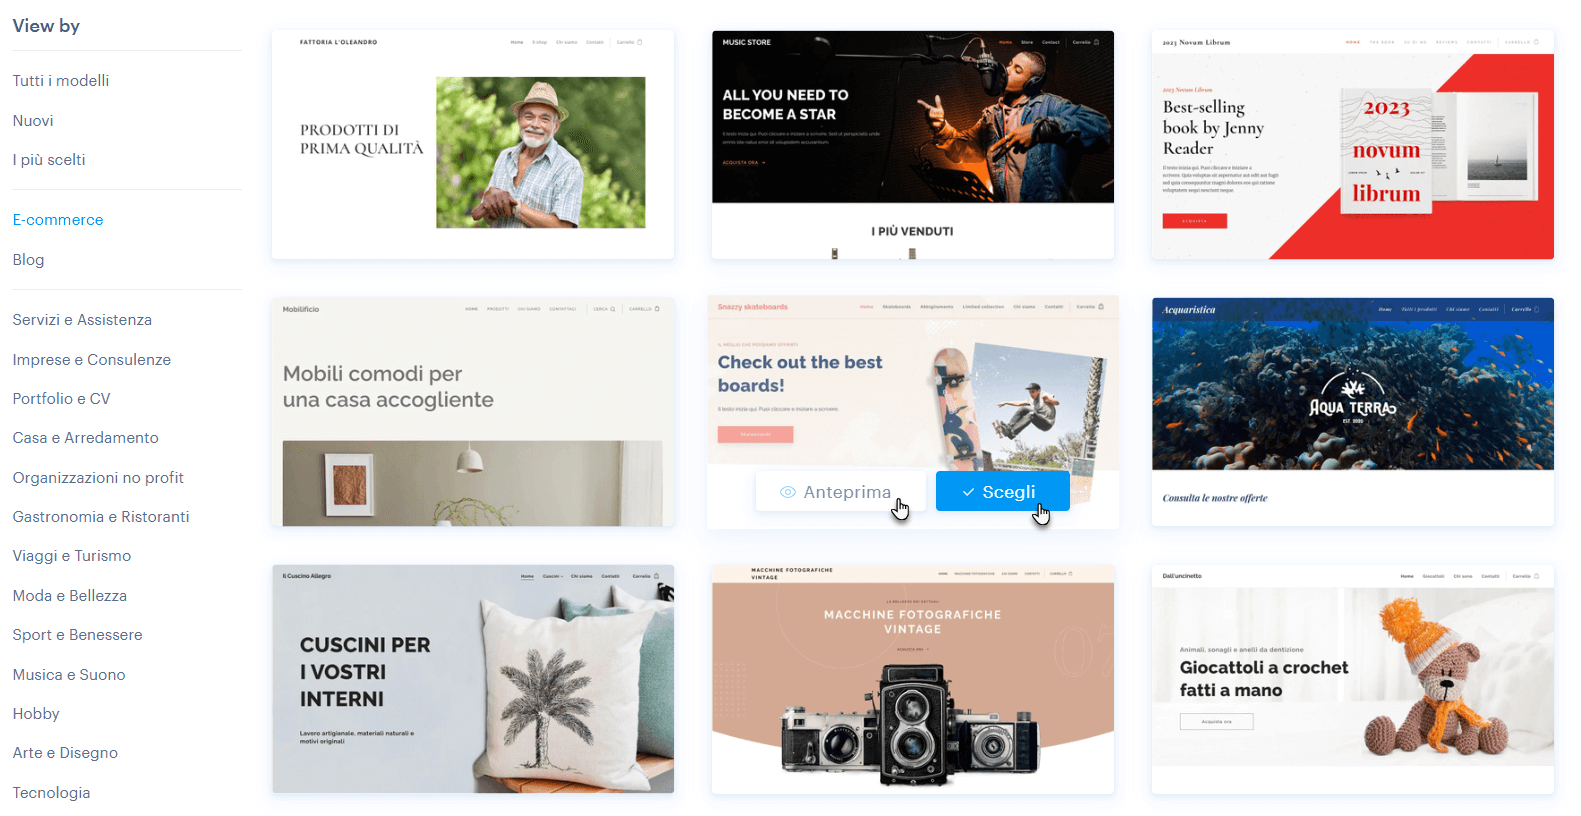The width and height of the screenshot is (1581, 816).
Task: Click the checkmark icon on Scegli button
Action: click(968, 492)
